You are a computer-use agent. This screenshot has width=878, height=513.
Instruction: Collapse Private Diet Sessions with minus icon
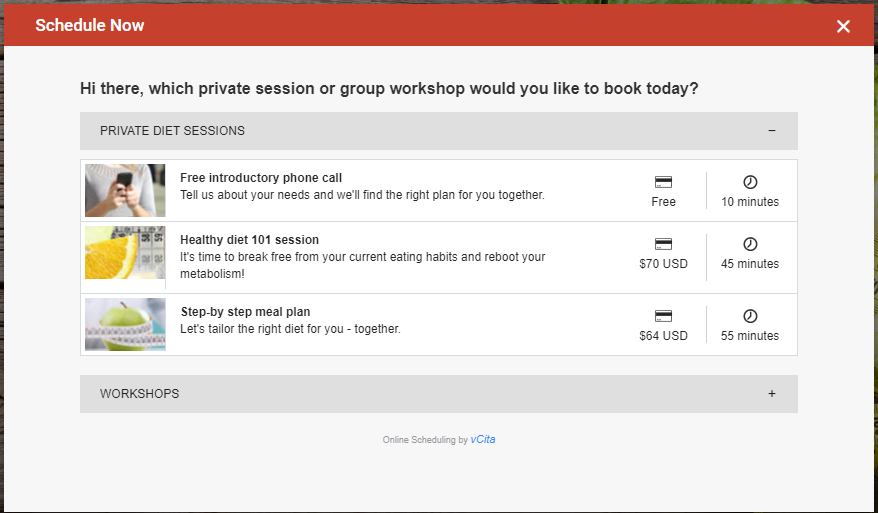point(772,130)
